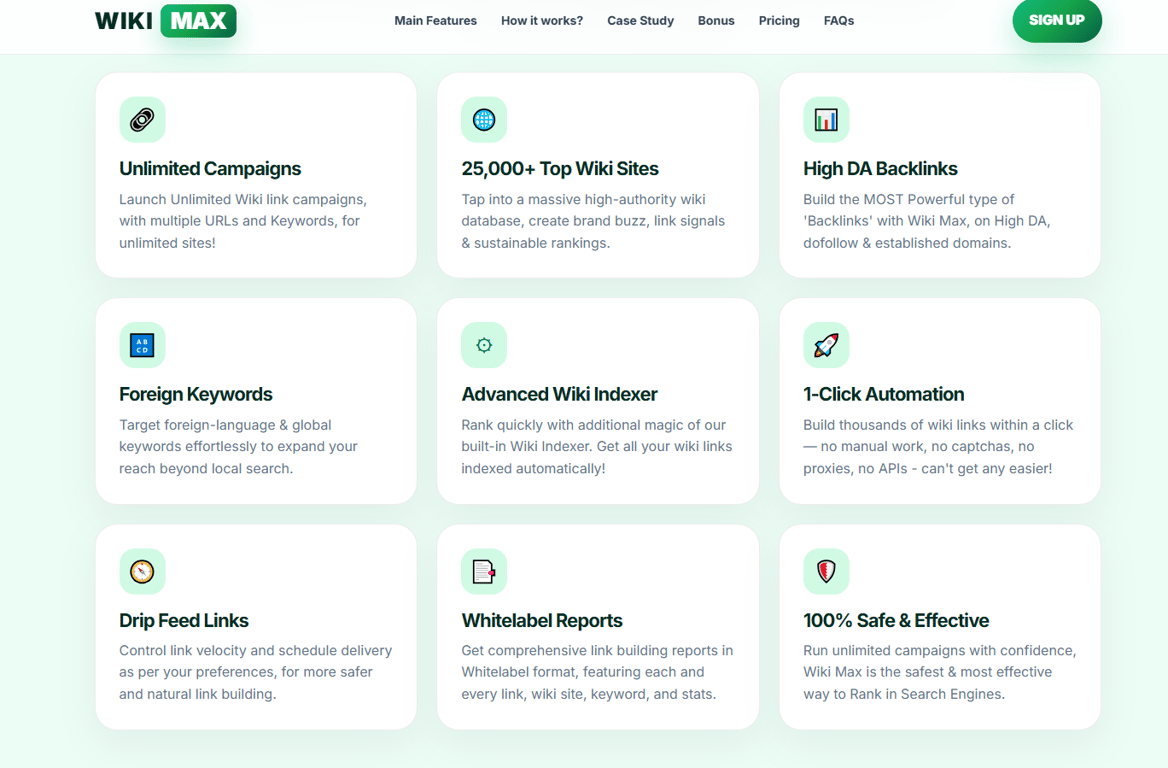
Task: Click the Unlimited Campaigns heading
Action: pos(210,168)
